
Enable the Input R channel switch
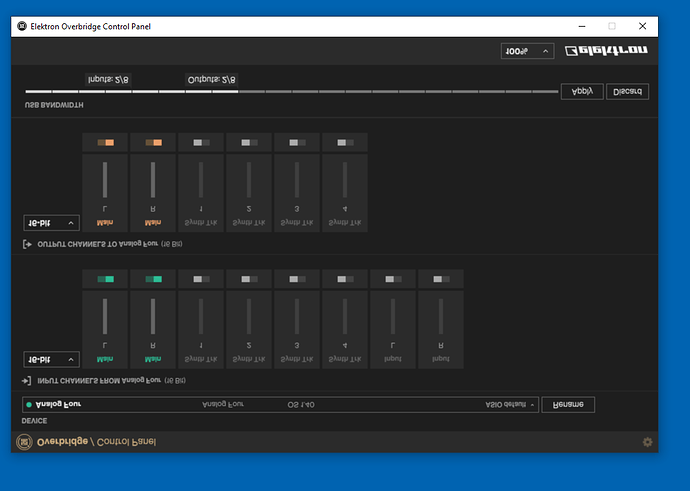coord(441,279)
